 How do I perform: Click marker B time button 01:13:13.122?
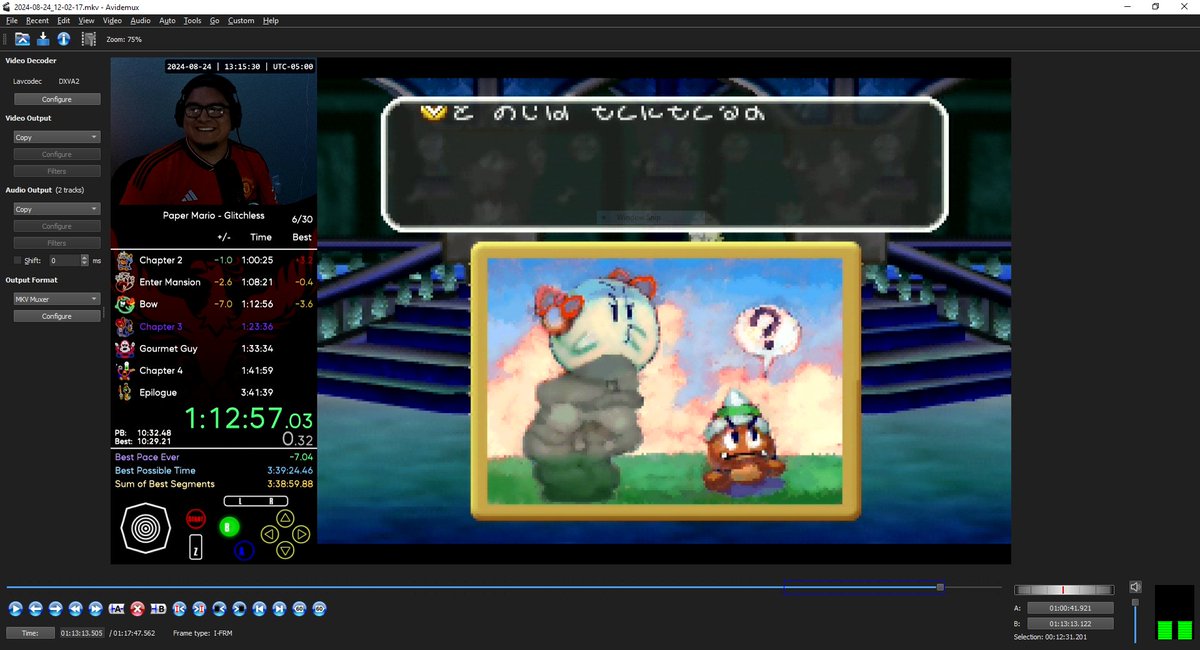click(x=1069, y=623)
